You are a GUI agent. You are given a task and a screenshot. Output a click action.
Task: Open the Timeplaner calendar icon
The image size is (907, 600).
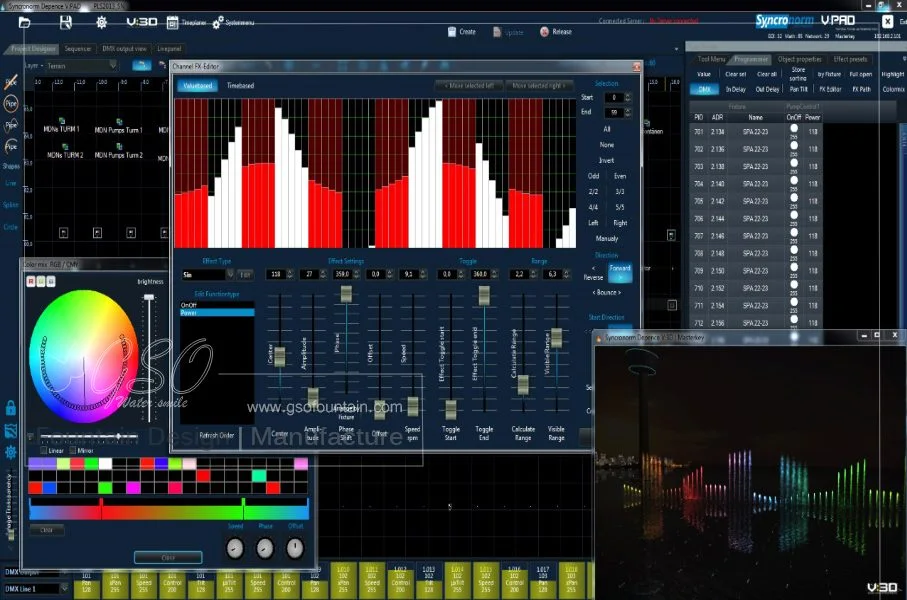pos(172,23)
